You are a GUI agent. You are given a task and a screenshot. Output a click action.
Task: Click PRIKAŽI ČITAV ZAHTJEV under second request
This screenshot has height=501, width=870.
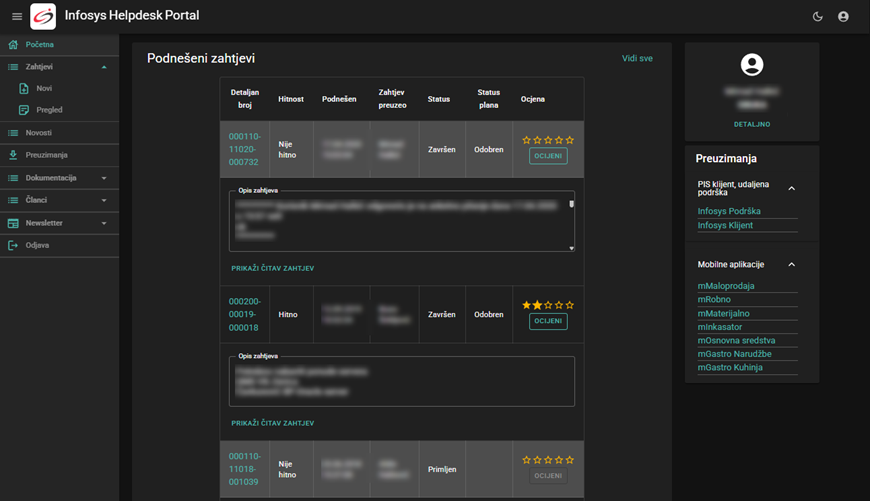(x=272, y=423)
